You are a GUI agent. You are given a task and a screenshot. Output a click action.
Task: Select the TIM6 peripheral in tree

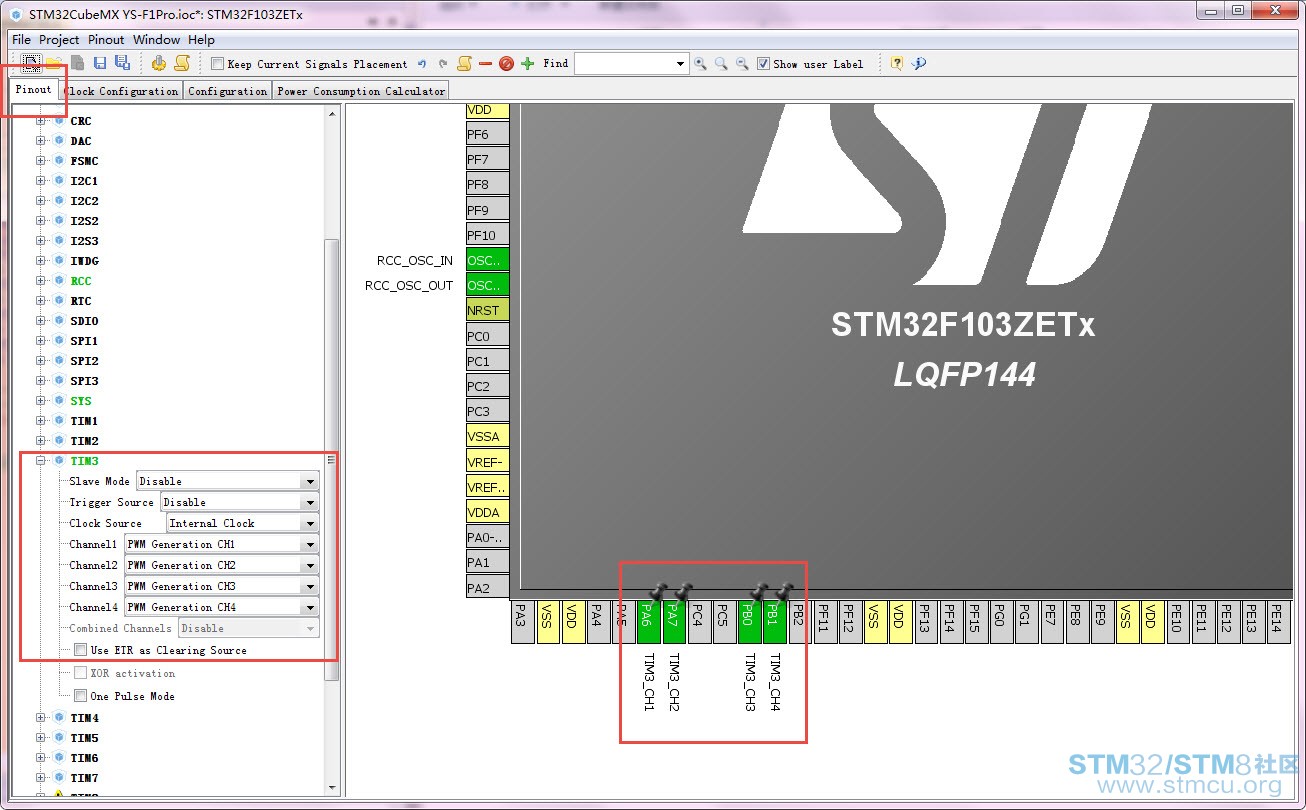click(84, 758)
